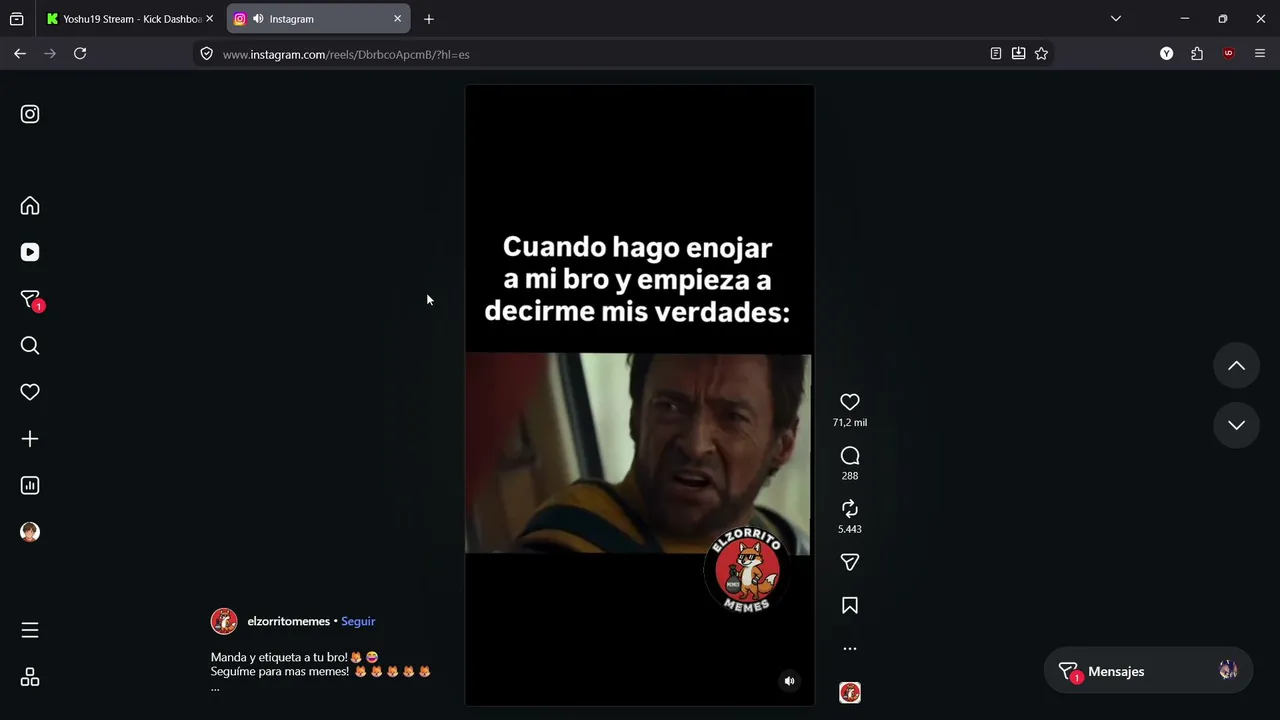The height and width of the screenshot is (720, 1280).
Task: Reload the current page
Action: (80, 54)
